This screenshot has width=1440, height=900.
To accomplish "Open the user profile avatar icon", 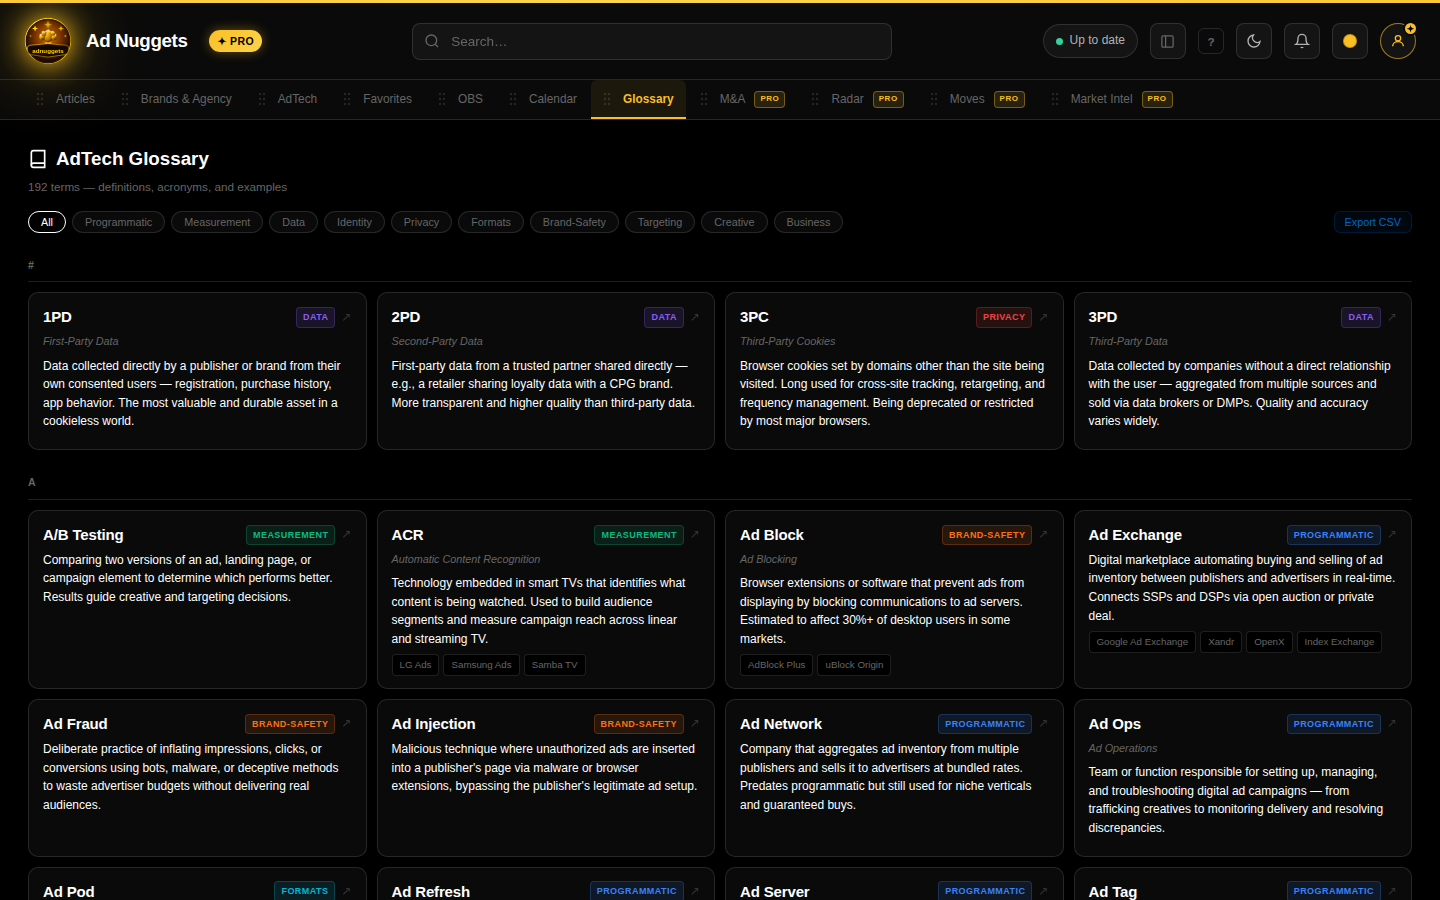I will tap(1398, 41).
